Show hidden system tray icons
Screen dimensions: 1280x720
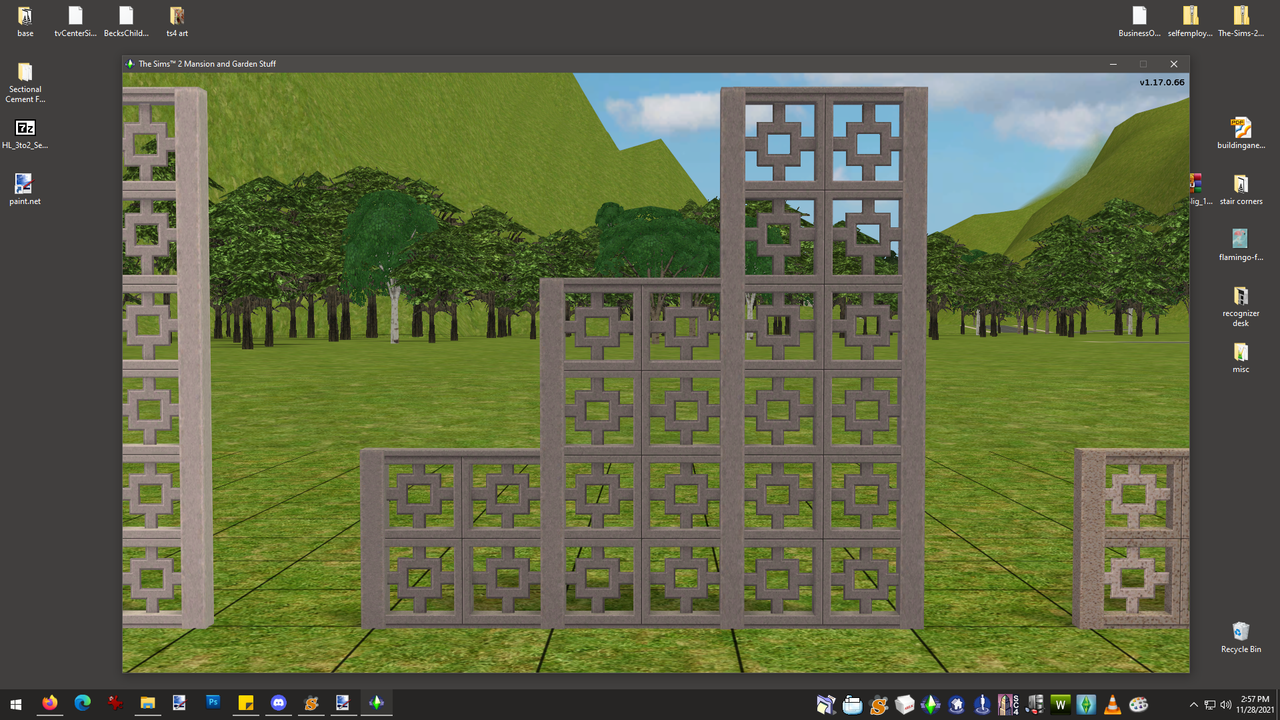(x=1193, y=705)
